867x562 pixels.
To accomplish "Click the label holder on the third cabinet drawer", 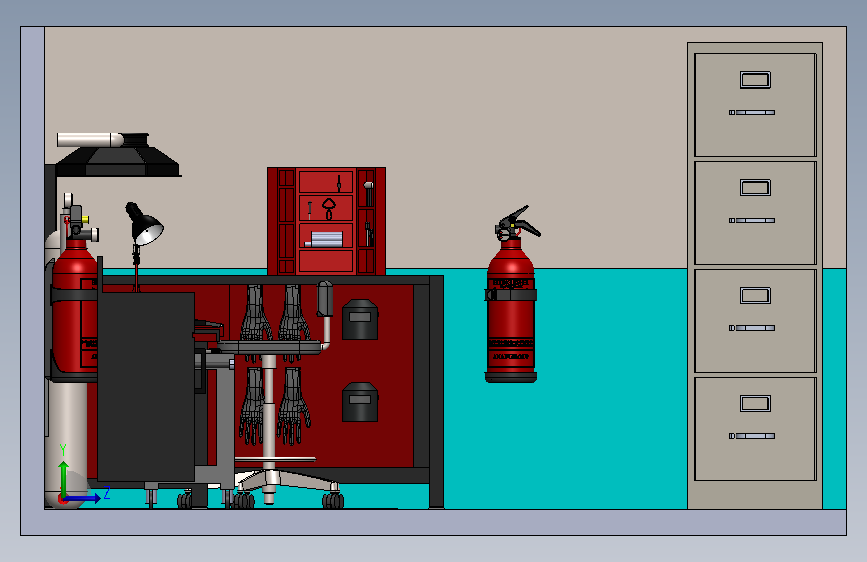I will tap(755, 295).
